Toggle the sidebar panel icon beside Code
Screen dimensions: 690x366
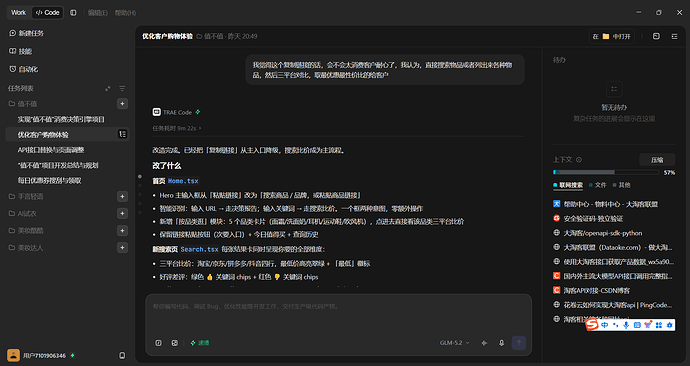pos(73,13)
